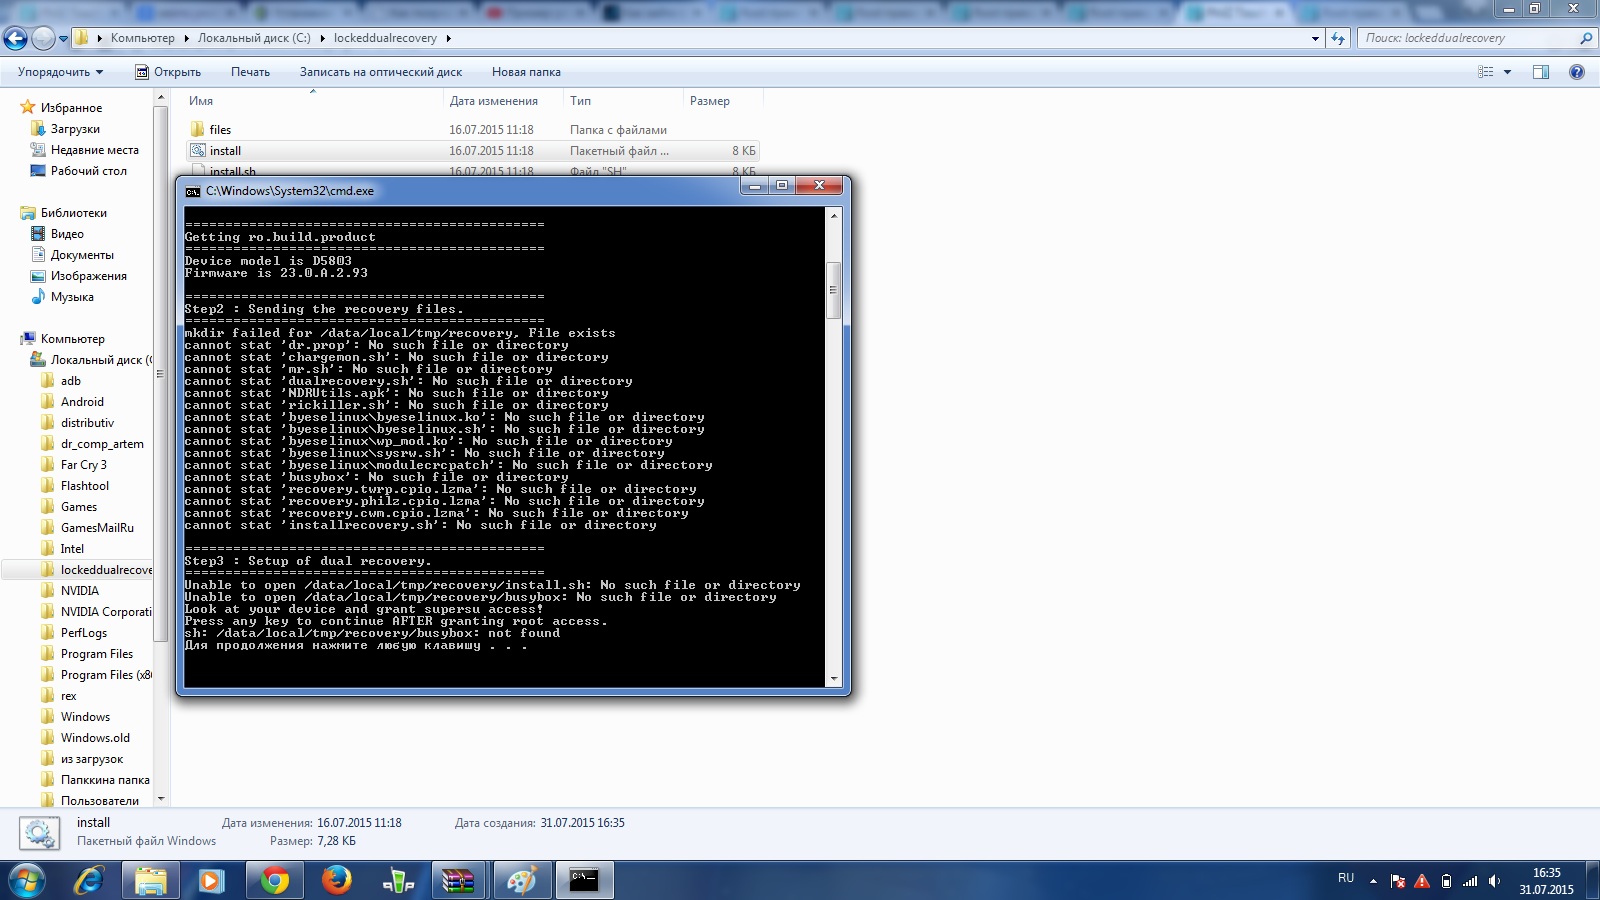
Task: Click Записать на оптический диск
Action: coord(380,72)
